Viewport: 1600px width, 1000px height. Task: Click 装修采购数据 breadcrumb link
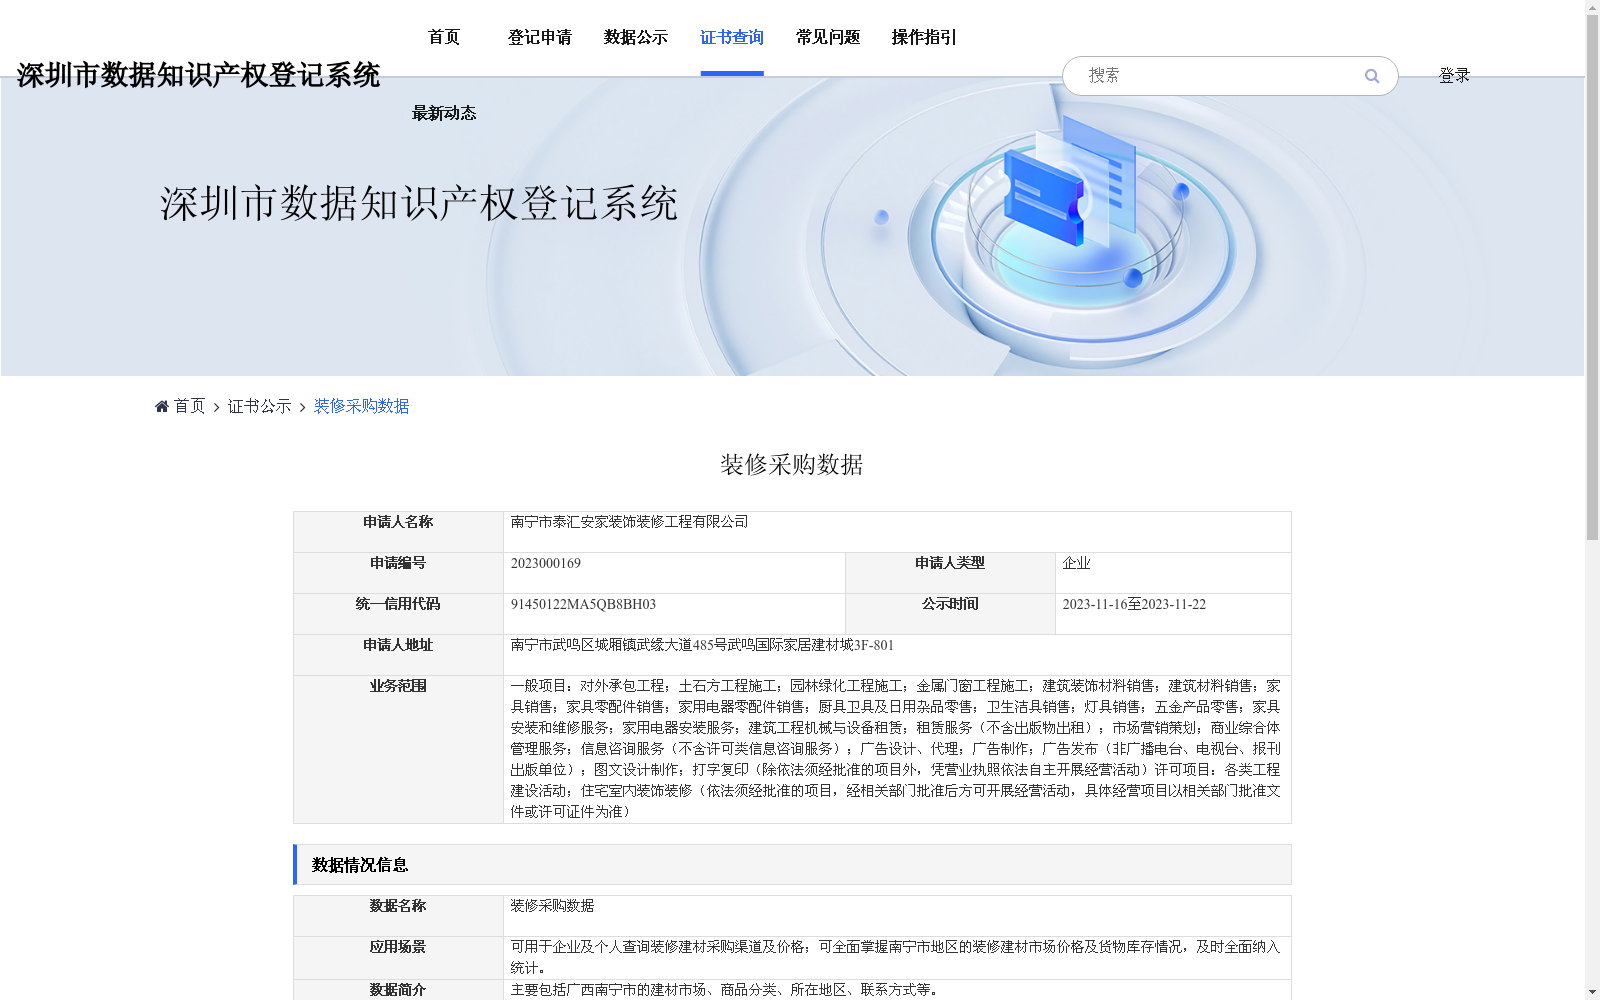pos(362,406)
